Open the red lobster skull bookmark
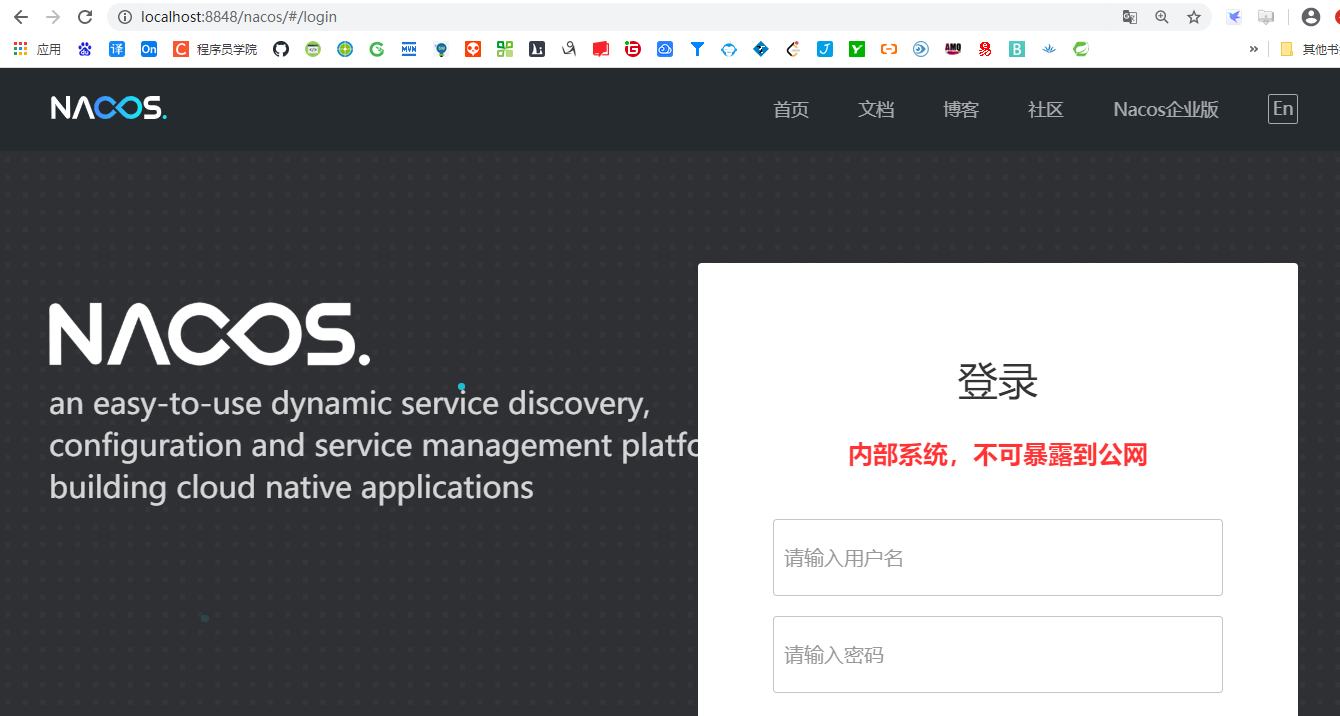Image resolution: width=1340 pixels, height=716 pixels. pyautogui.click(x=985, y=49)
